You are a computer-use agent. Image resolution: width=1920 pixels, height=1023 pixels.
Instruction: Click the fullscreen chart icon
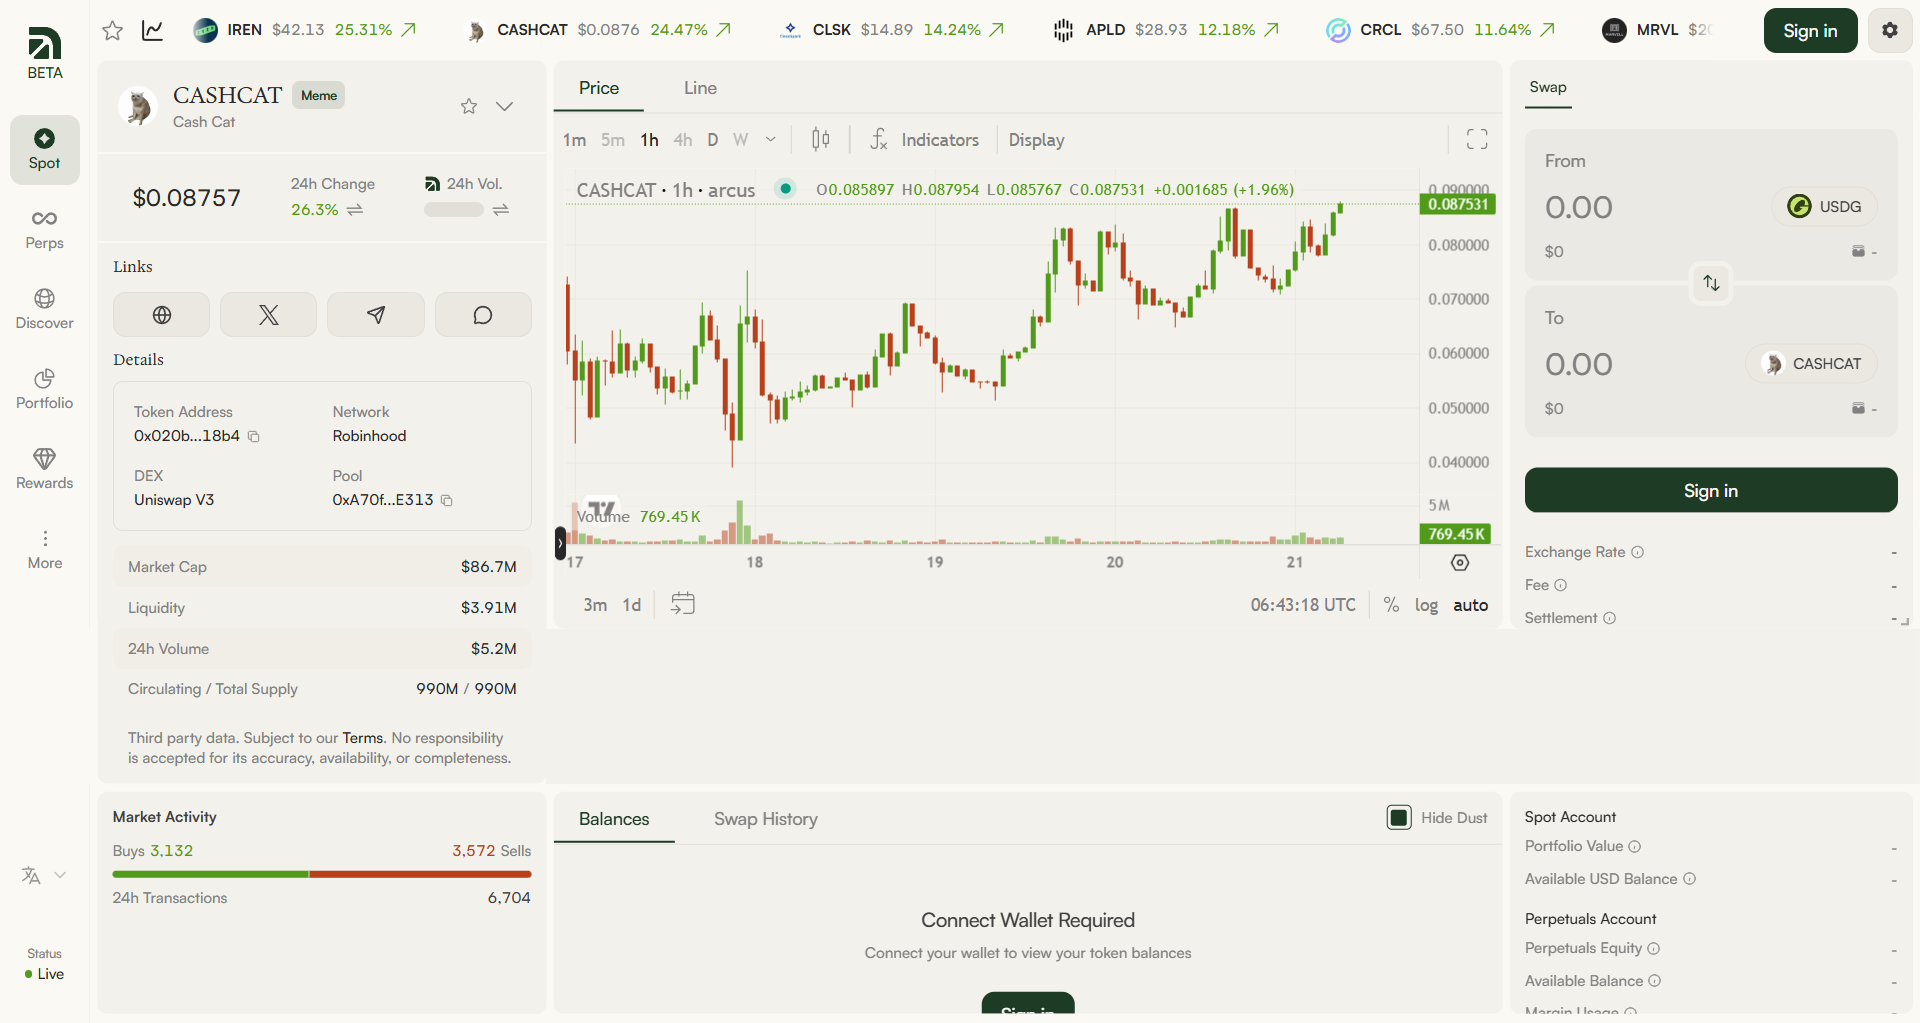pos(1477,139)
